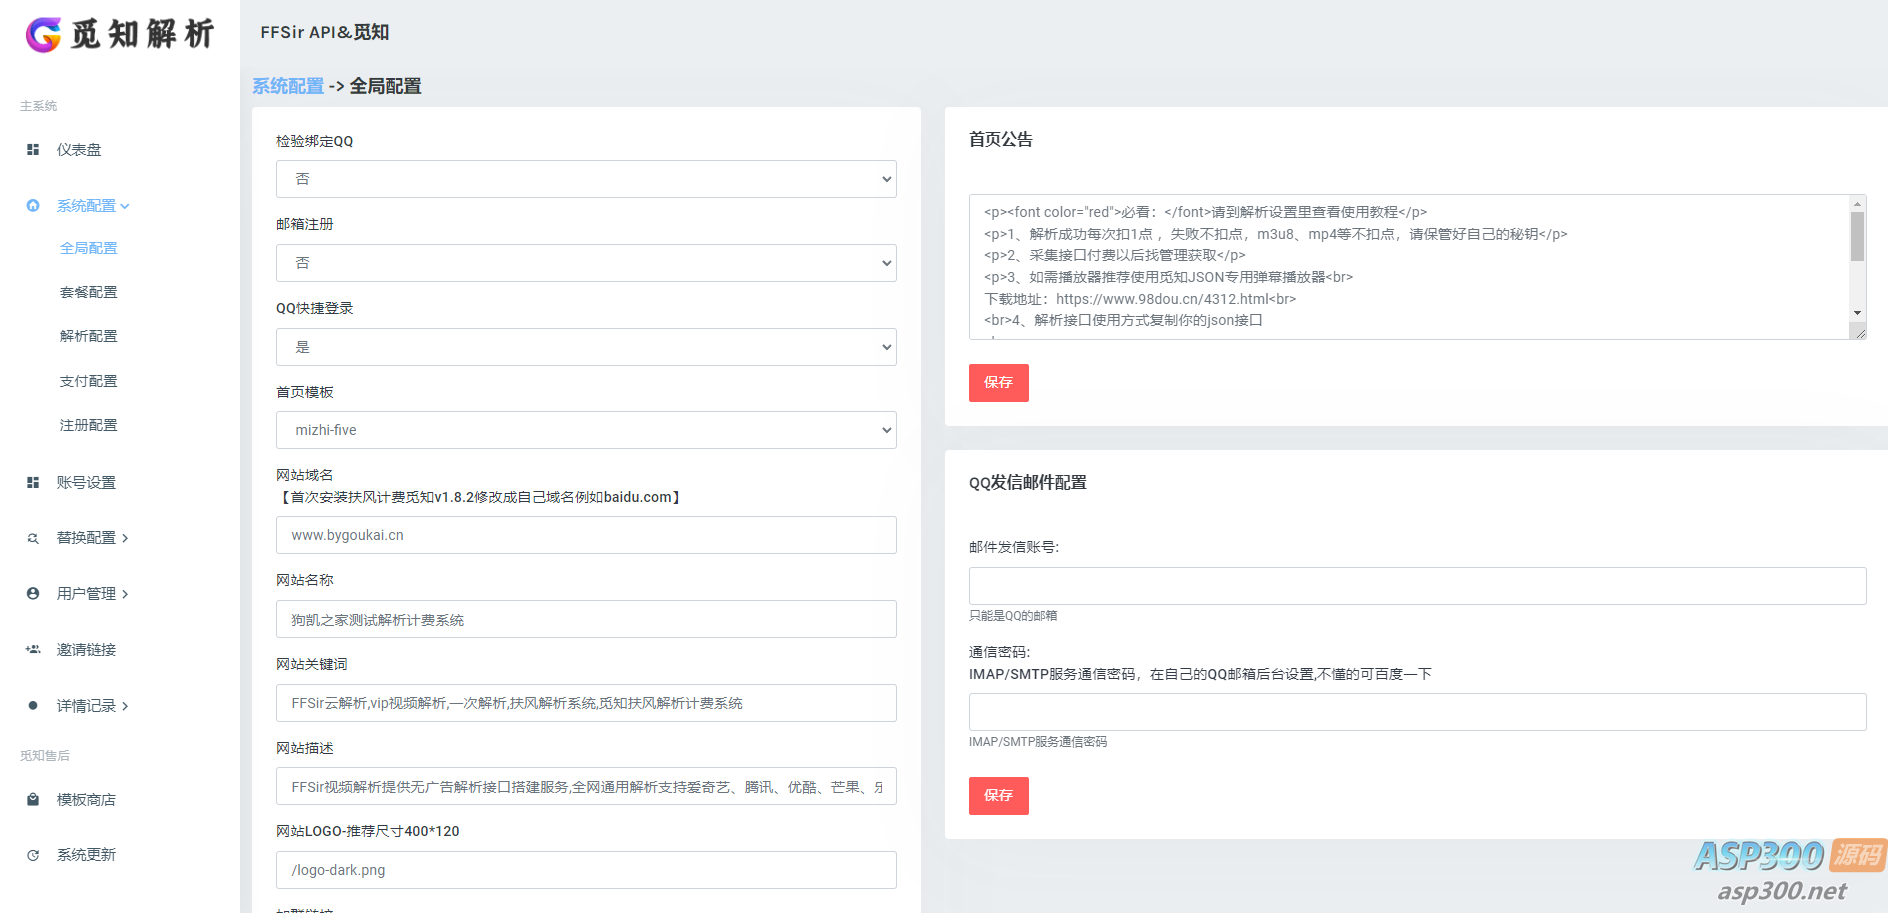The image size is (1888, 913).
Task: Click the announcement textarea resize handle
Action: click(1860, 333)
